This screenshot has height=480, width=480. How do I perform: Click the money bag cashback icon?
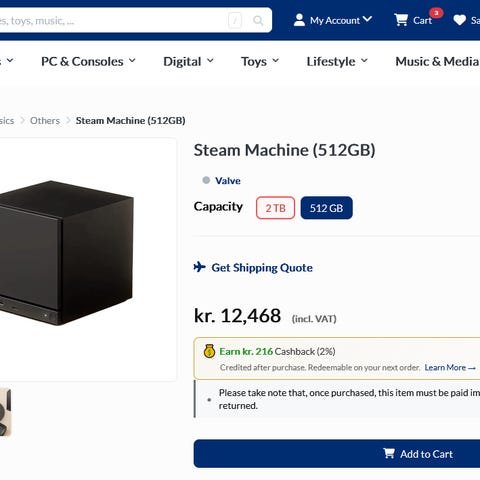point(209,351)
